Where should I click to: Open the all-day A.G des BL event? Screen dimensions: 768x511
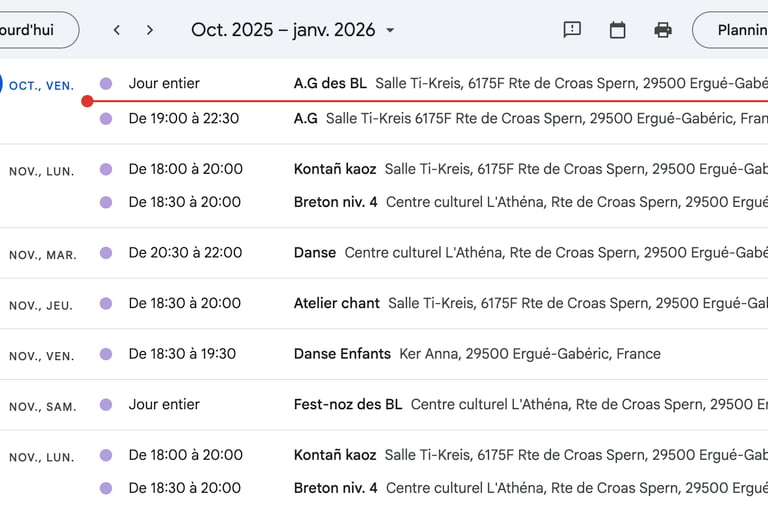coord(330,84)
